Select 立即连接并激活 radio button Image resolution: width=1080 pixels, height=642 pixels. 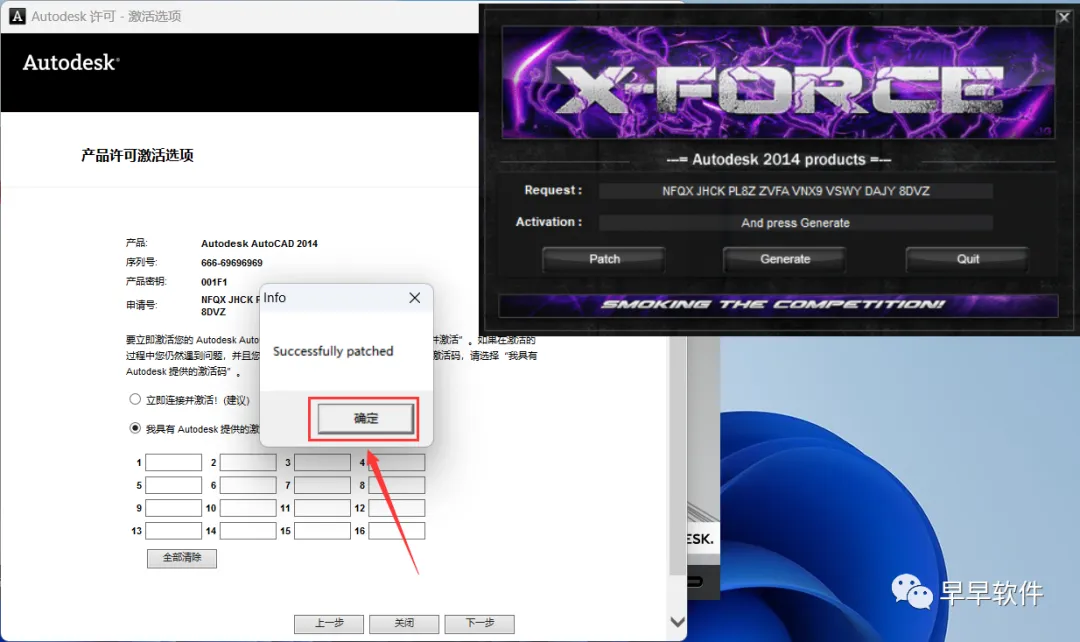pyautogui.click(x=135, y=399)
